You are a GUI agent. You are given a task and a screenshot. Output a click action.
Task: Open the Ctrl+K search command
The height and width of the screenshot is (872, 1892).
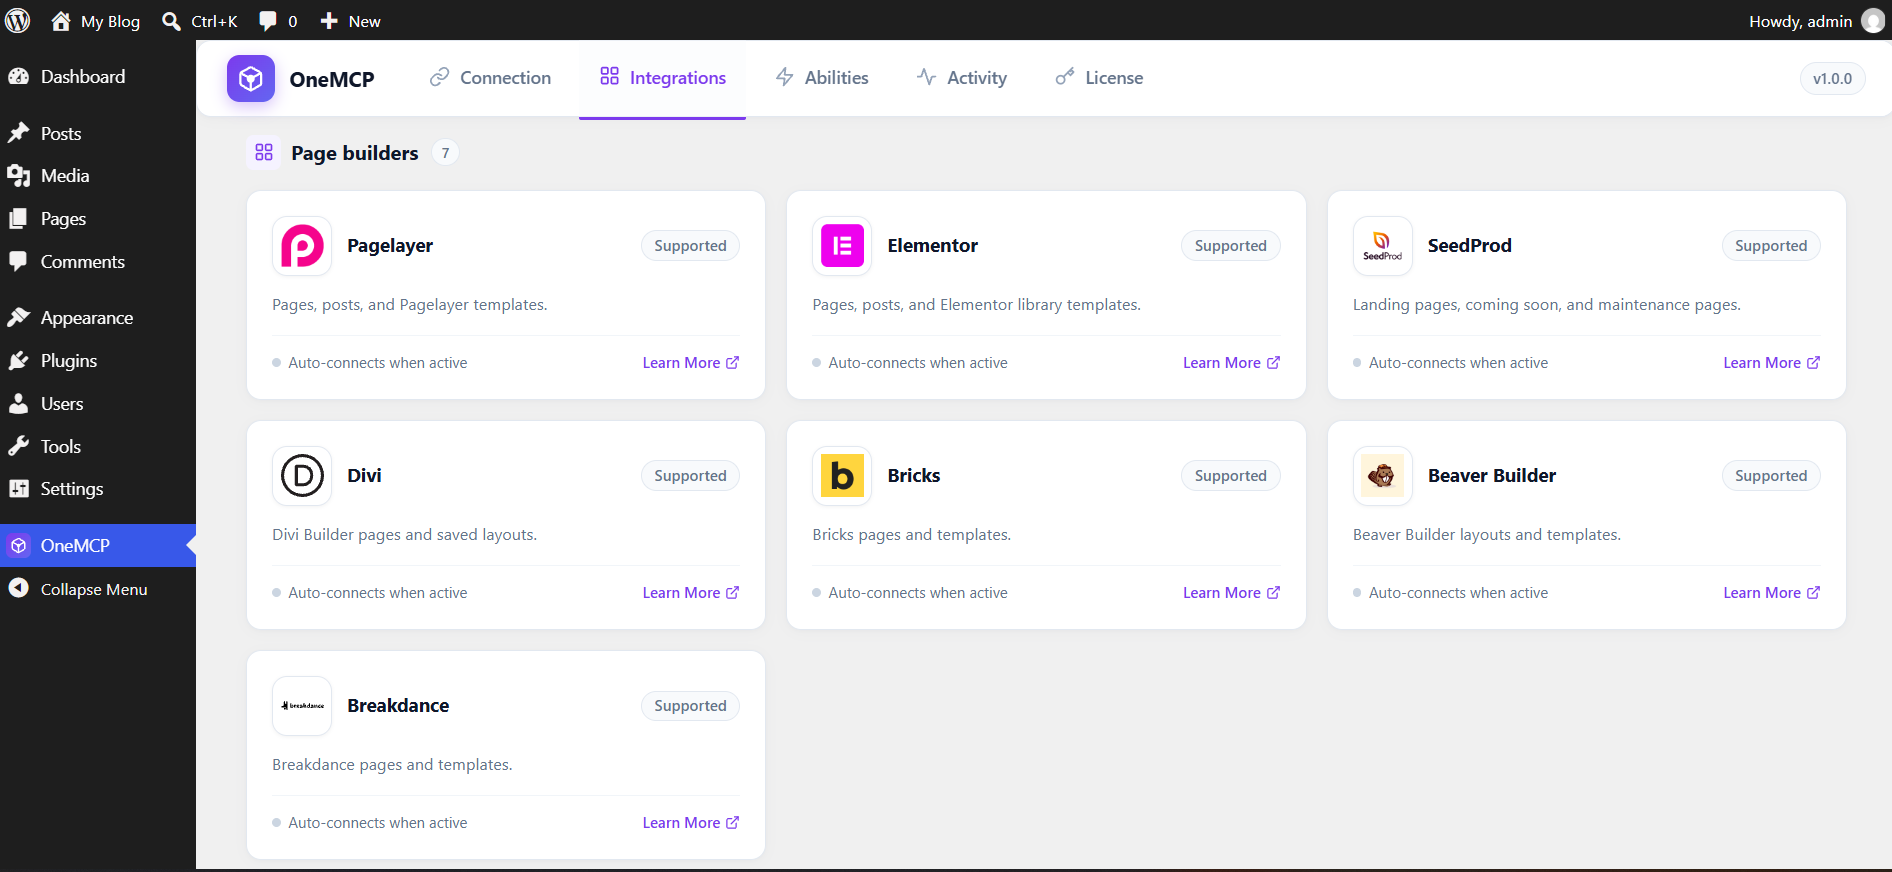tap(200, 21)
